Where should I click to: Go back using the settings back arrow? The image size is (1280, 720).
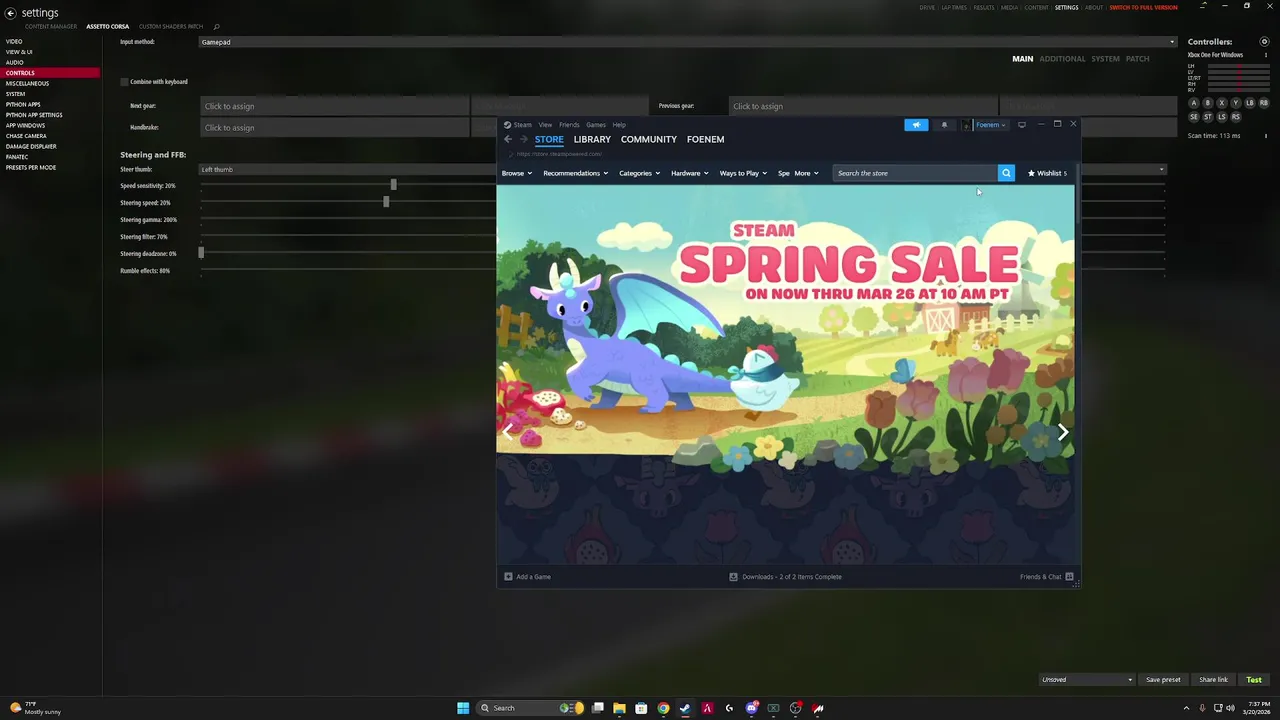pos(10,13)
